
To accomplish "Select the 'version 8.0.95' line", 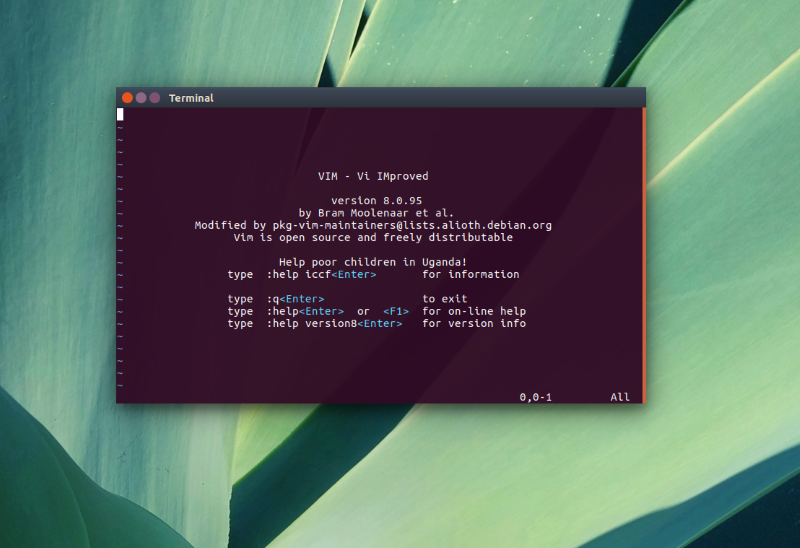I will (377, 201).
